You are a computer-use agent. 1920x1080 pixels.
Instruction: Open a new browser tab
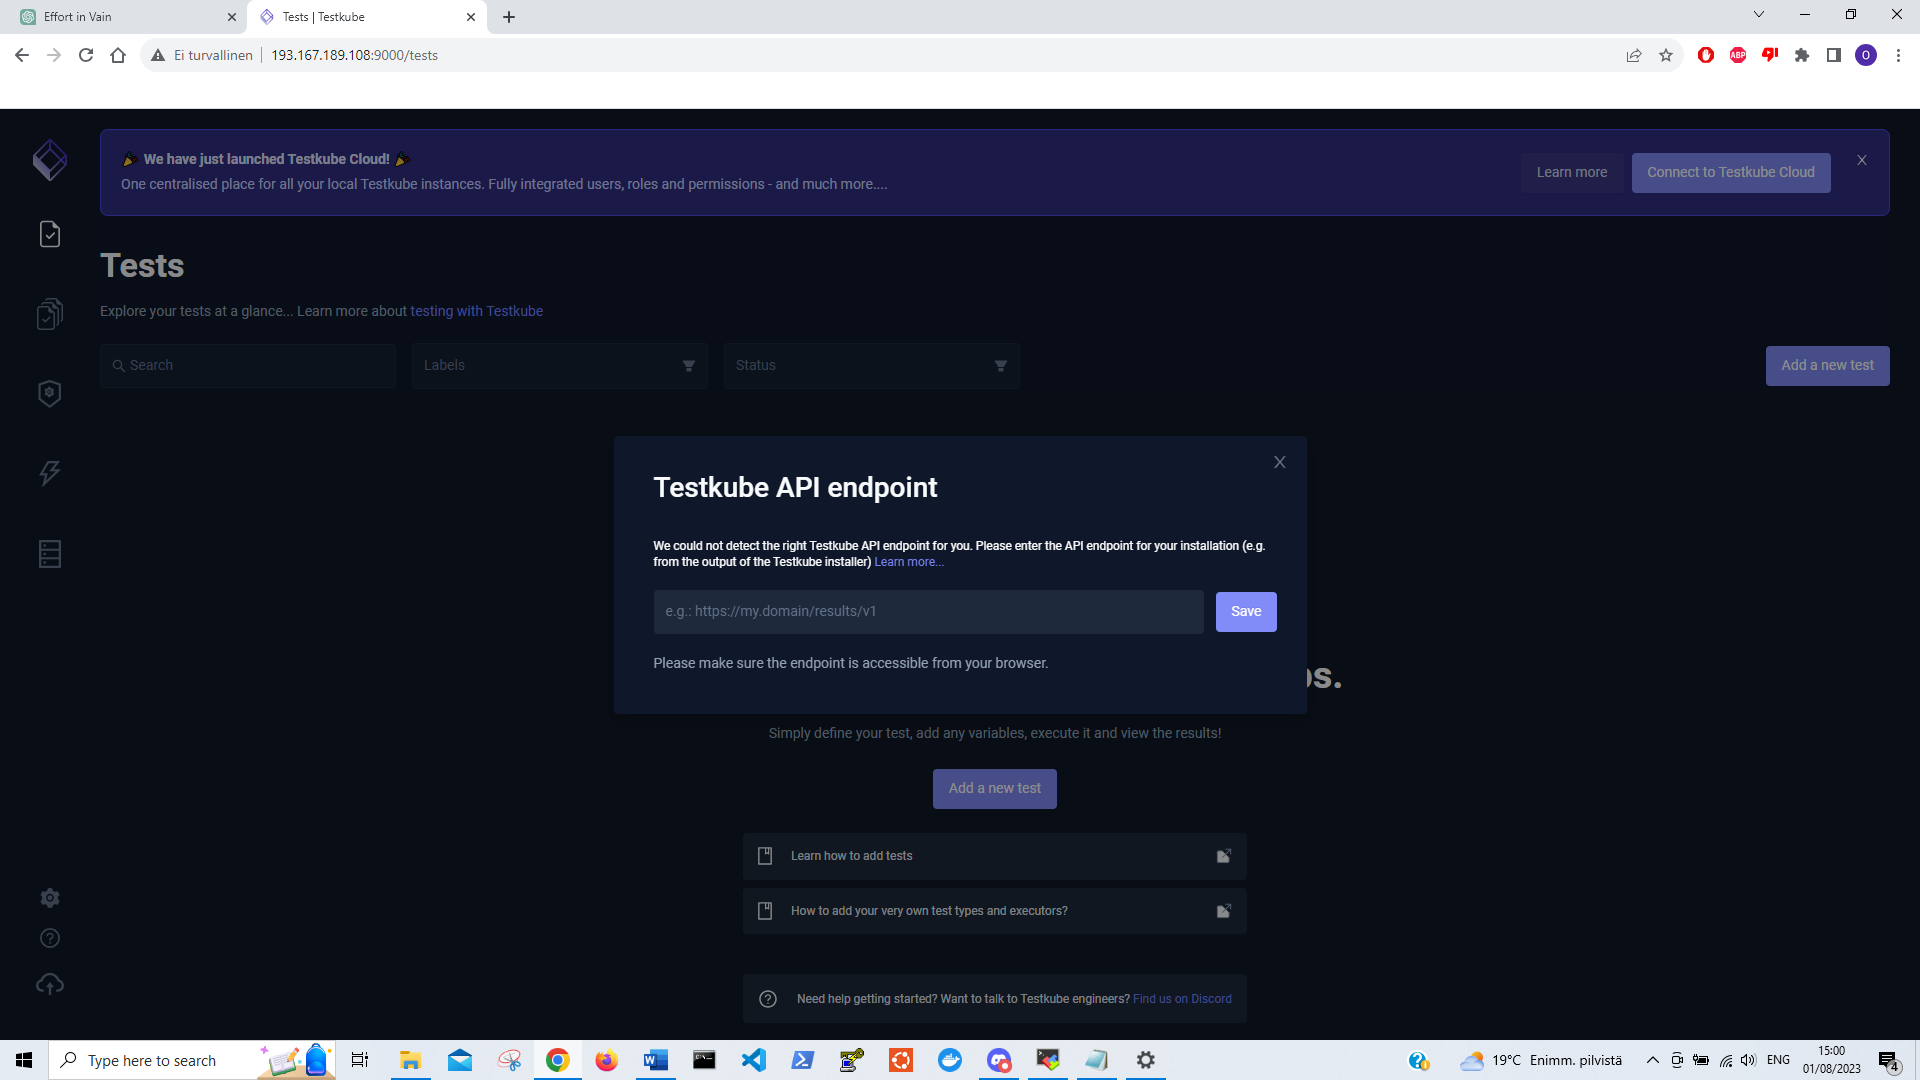pos(509,17)
